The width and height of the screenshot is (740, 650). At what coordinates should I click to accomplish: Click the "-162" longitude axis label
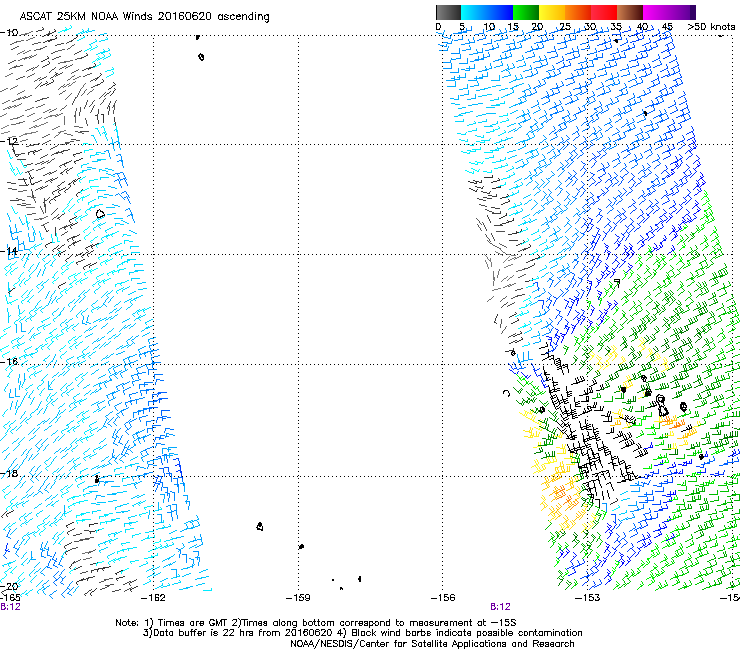tap(153, 598)
